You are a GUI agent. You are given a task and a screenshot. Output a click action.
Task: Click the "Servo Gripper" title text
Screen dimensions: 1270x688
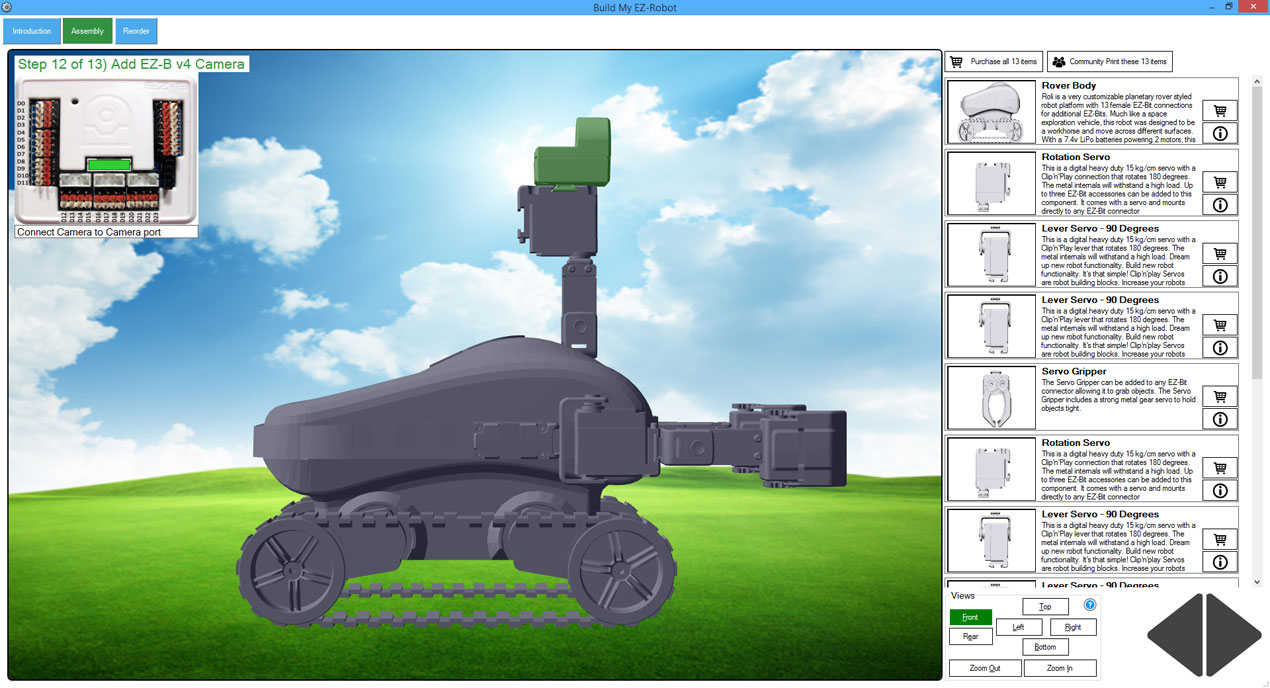point(1075,372)
